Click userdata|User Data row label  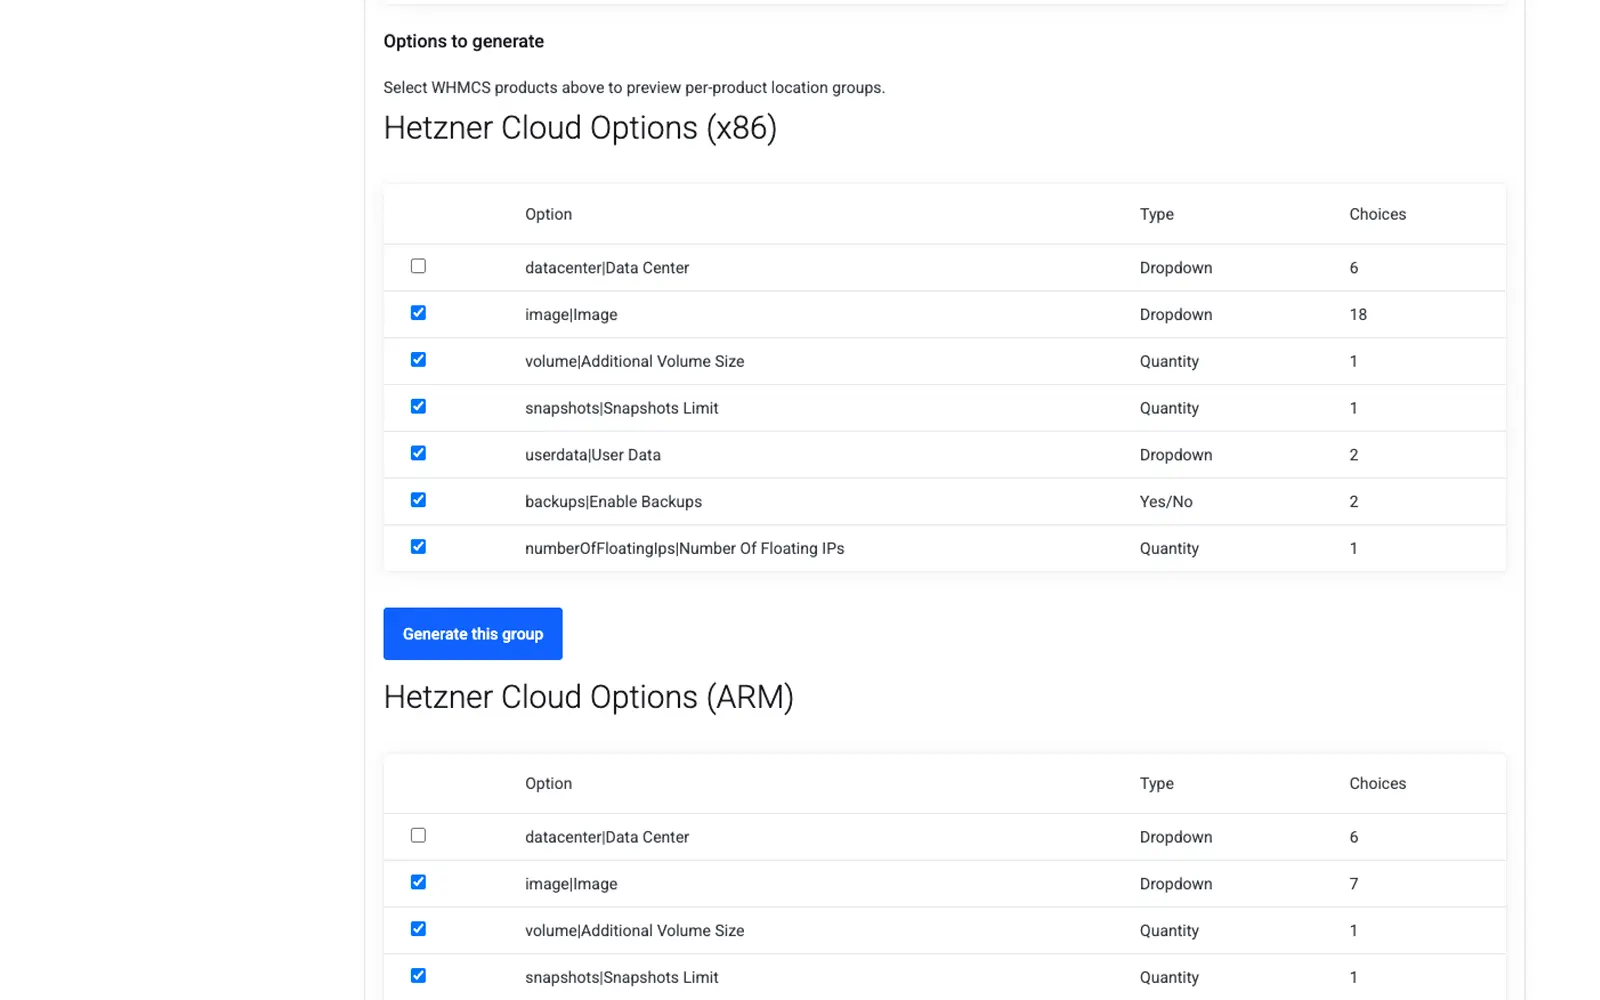coord(593,455)
